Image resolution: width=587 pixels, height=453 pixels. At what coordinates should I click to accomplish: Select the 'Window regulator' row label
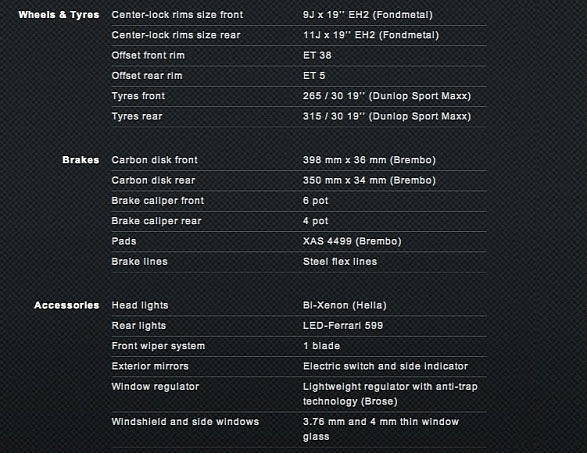155,386
